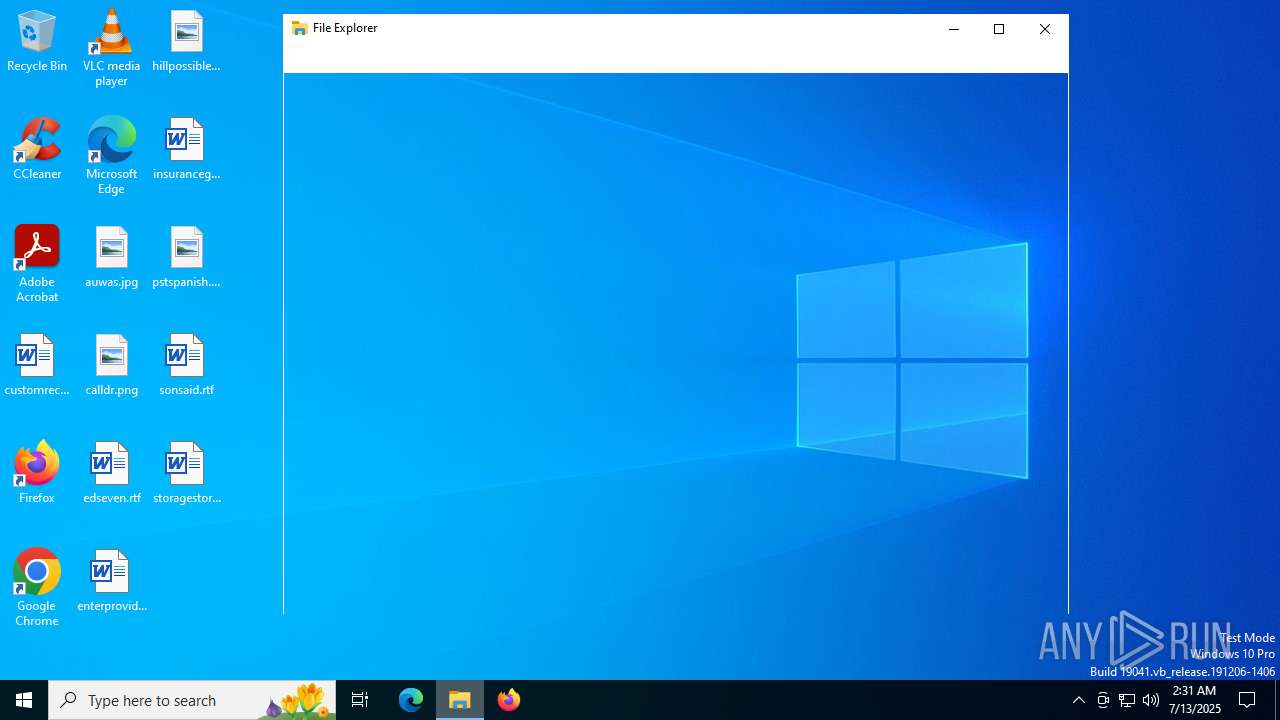The height and width of the screenshot is (720, 1280).
Task: Select the pstspanish image file
Action: click(x=186, y=258)
